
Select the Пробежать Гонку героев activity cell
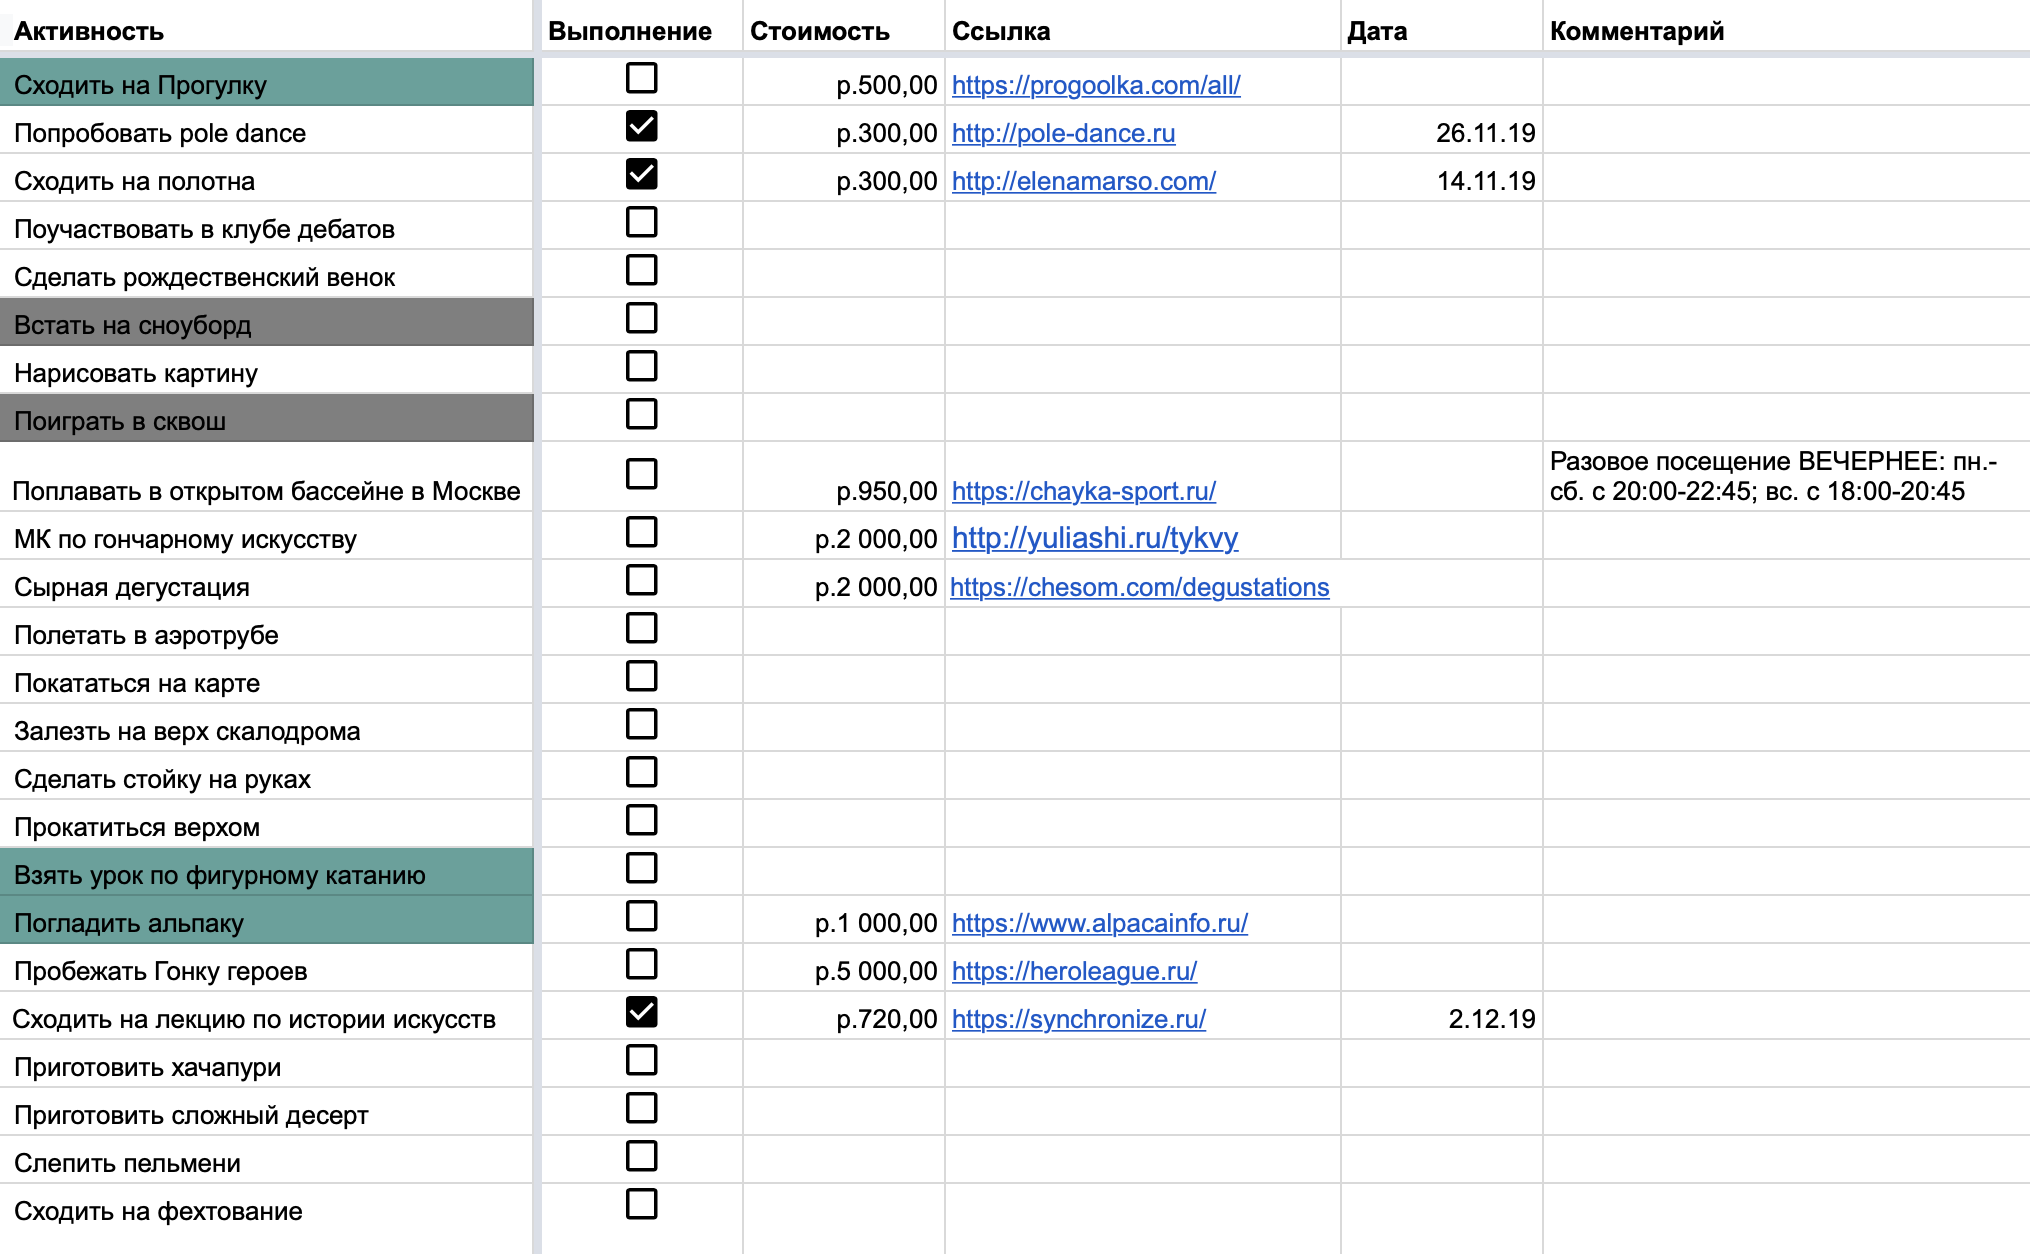[x=266, y=968]
